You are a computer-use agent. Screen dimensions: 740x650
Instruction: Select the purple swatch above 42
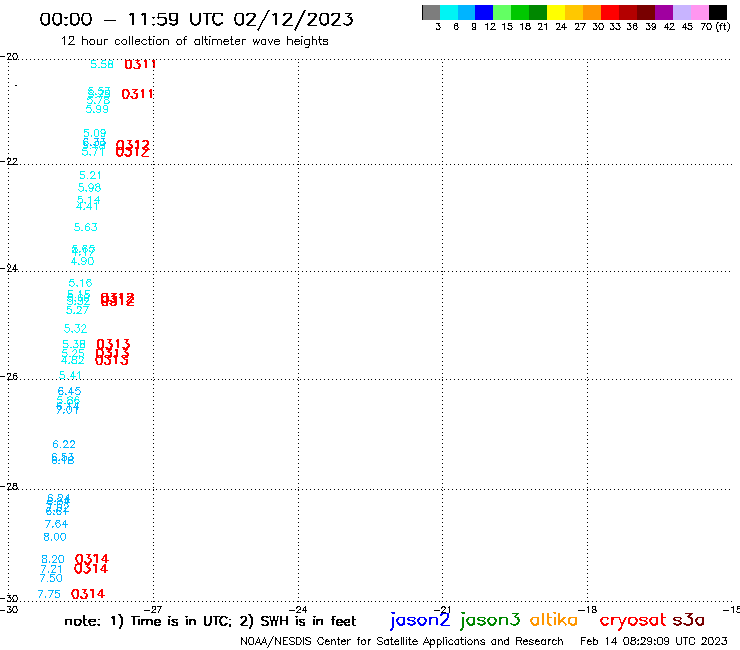point(664,12)
